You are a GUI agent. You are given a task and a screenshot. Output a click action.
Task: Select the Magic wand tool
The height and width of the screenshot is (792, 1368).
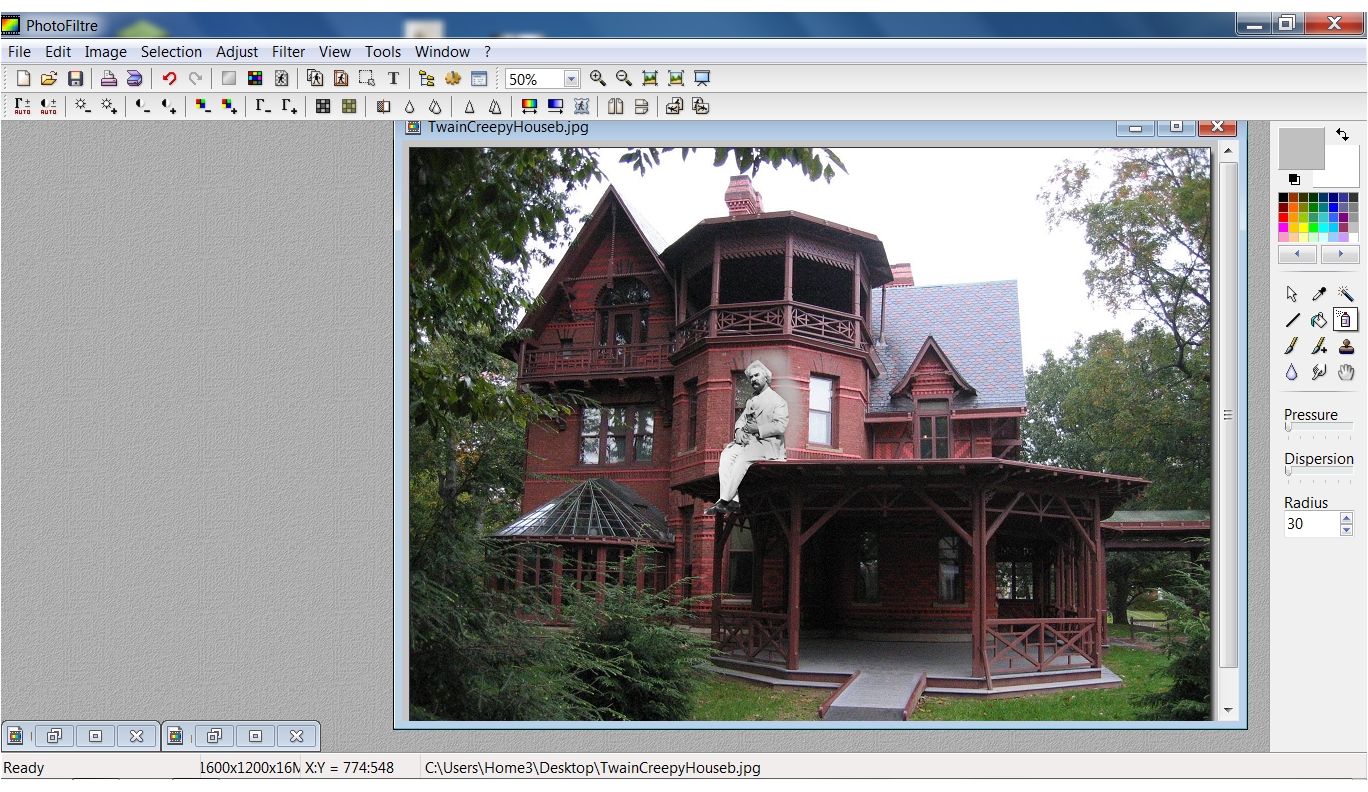point(1346,294)
